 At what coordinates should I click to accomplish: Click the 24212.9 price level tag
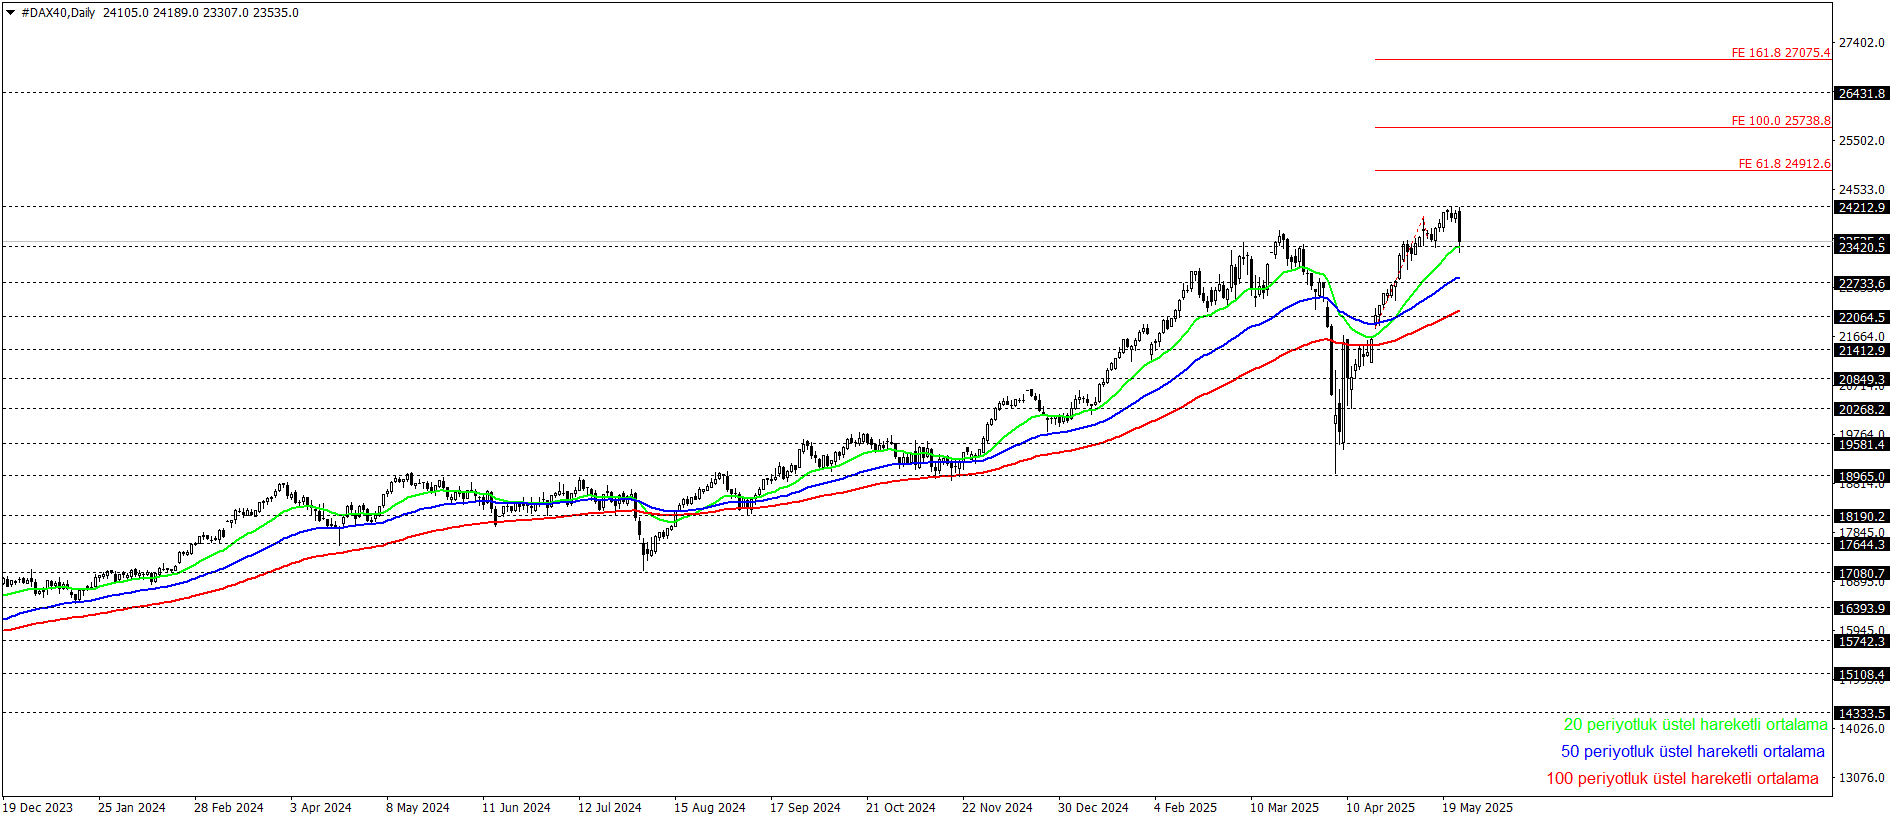click(1861, 207)
